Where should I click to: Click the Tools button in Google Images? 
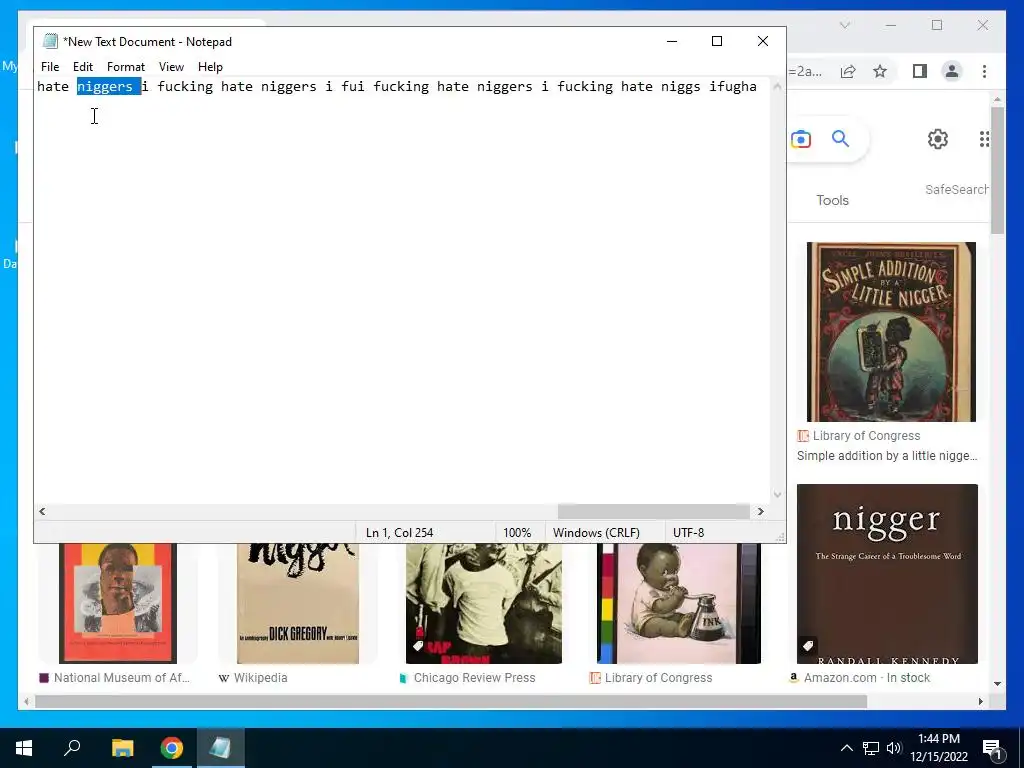pos(832,200)
